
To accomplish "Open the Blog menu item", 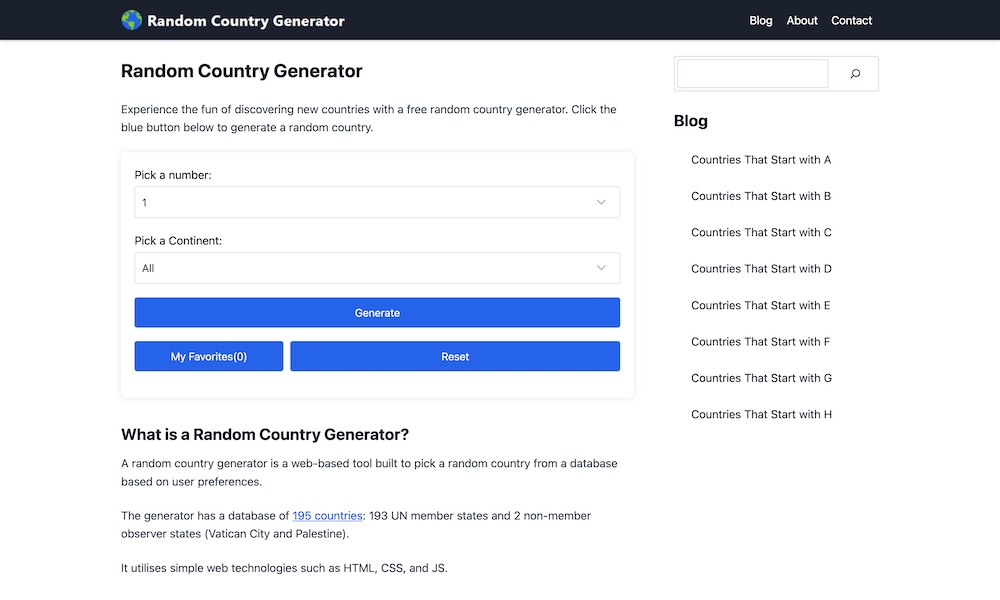I will click(761, 20).
